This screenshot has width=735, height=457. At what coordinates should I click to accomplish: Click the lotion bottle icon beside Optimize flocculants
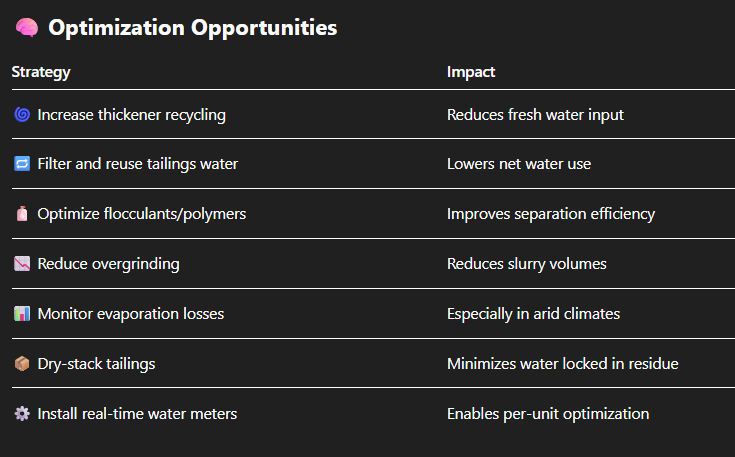click(x=22, y=214)
